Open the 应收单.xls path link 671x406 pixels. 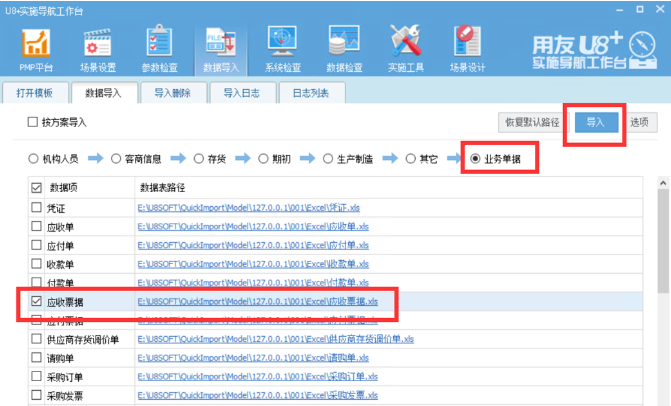(253, 227)
